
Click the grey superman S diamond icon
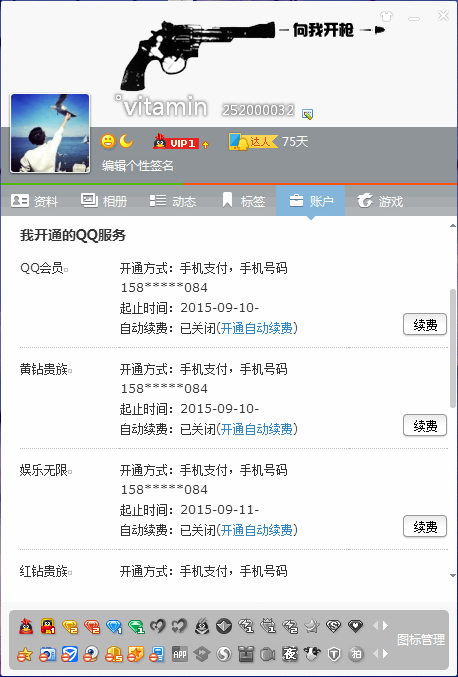pyautogui.click(x=333, y=626)
